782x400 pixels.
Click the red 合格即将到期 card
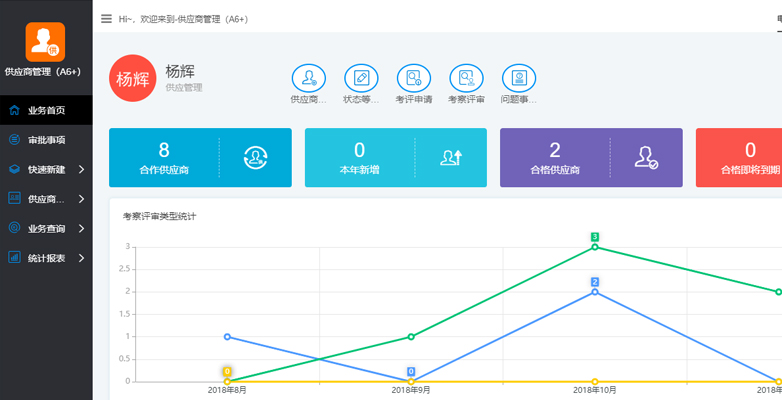738,157
